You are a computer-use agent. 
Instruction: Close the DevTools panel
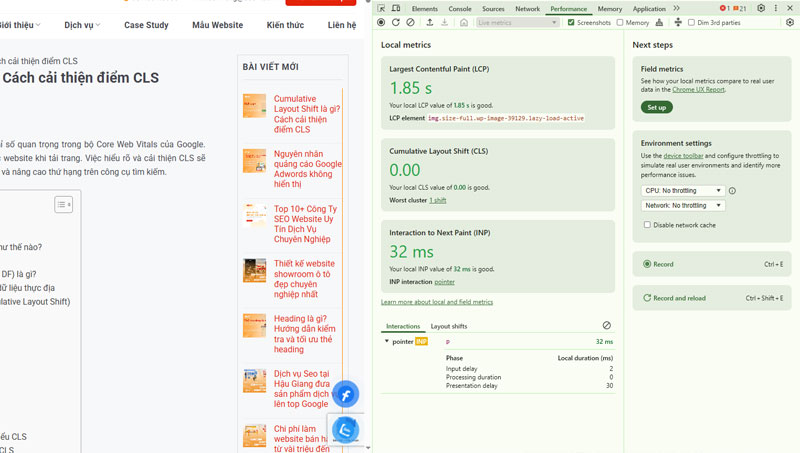point(790,8)
